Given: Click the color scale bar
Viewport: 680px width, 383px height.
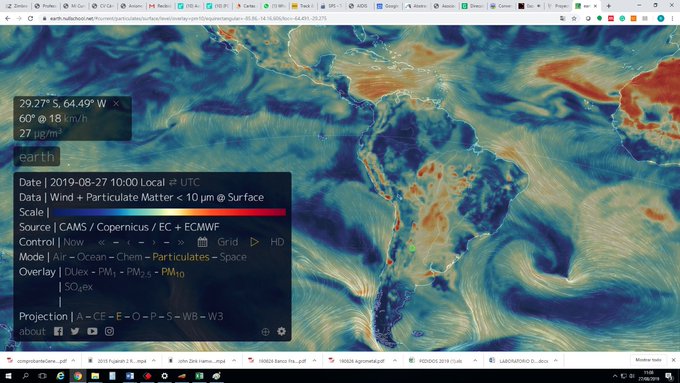Looking at the screenshot, I should click(169, 212).
